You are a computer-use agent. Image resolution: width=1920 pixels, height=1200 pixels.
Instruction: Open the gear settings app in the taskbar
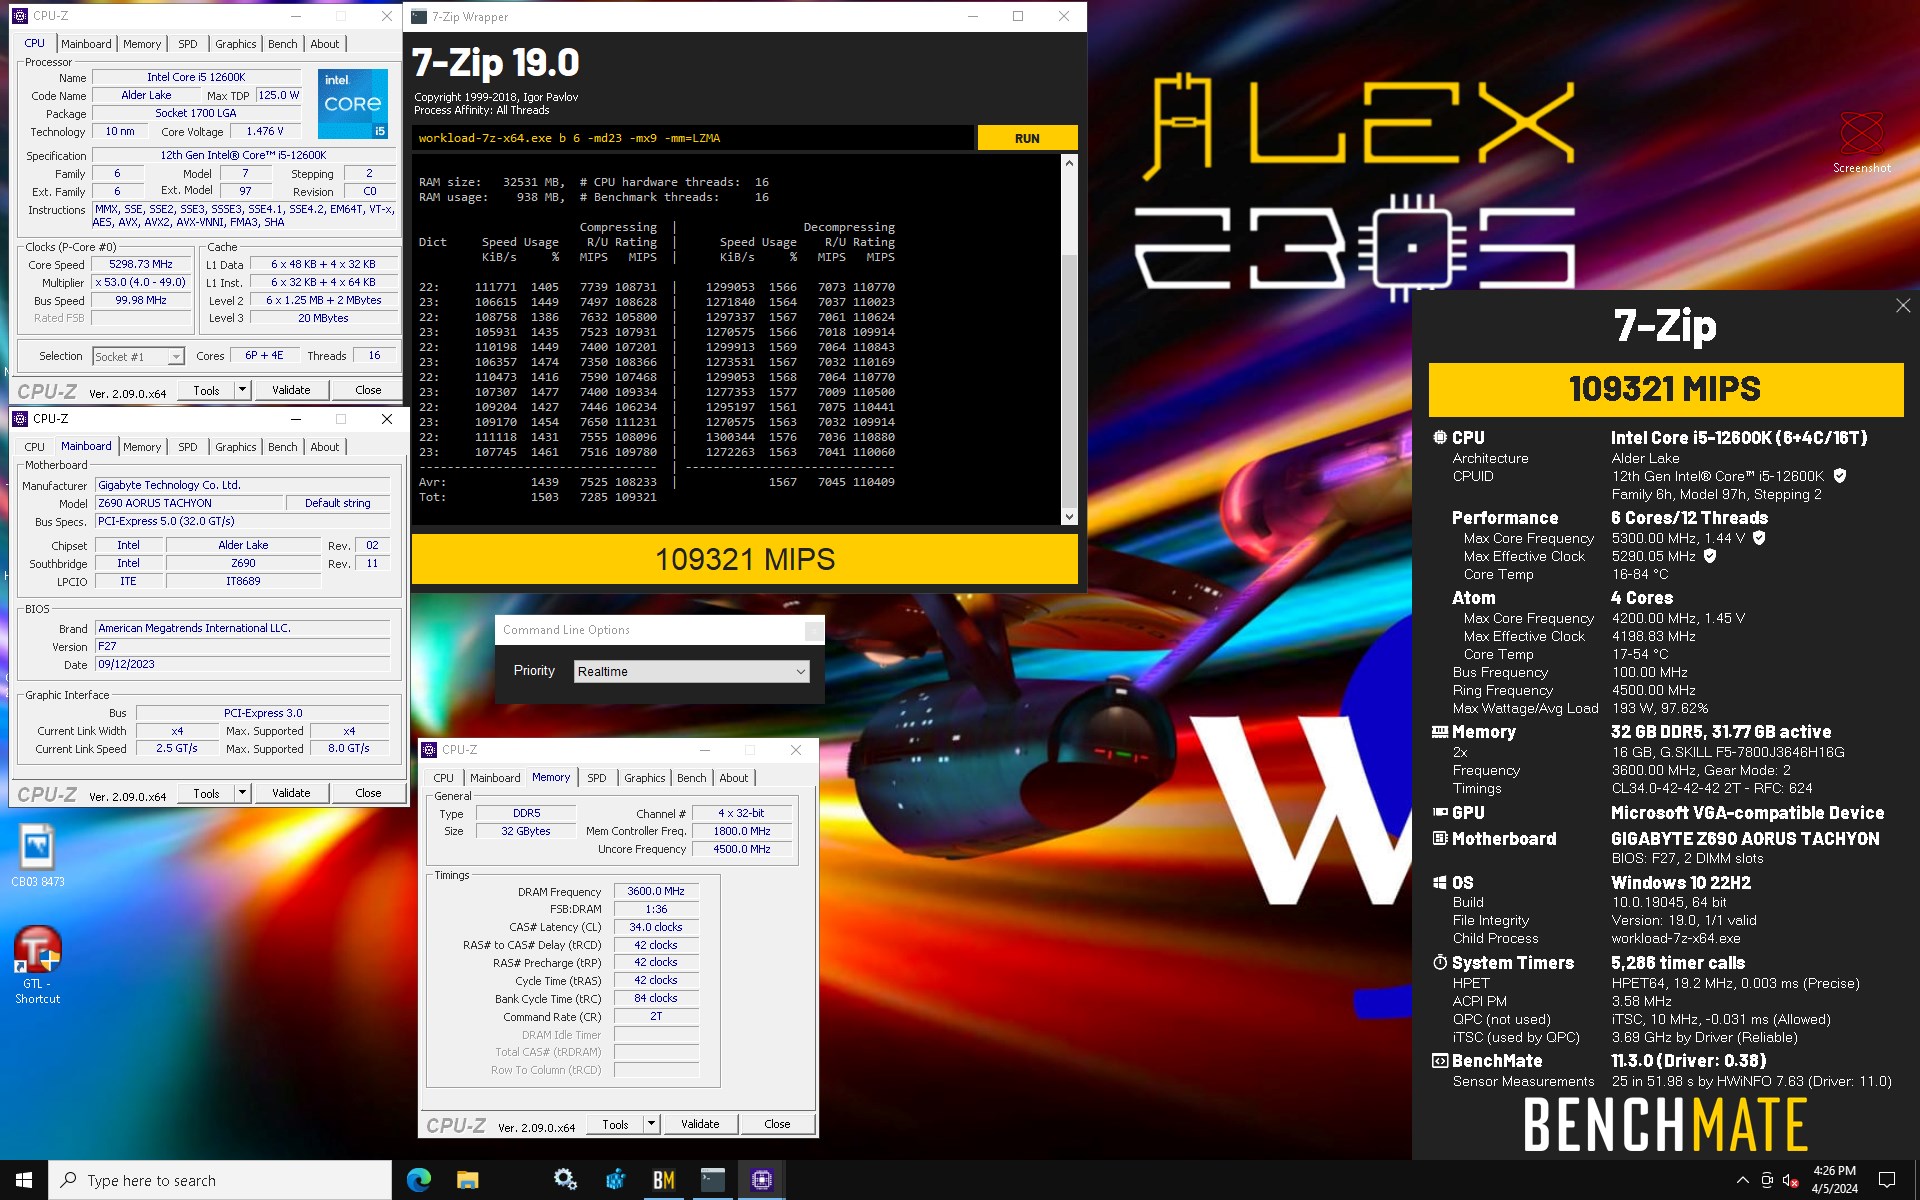pos(565,1180)
